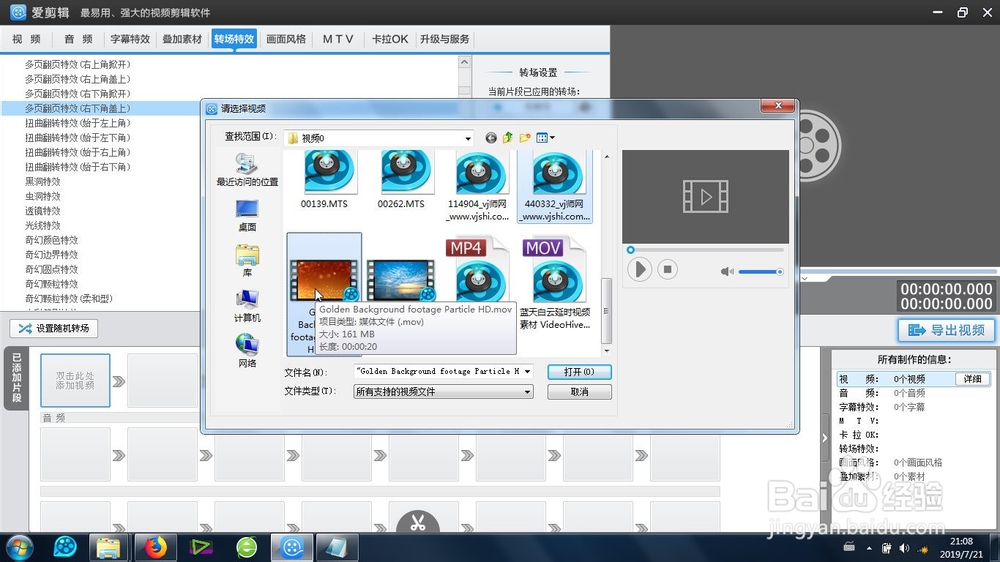Go to Desktop (桌面) in the sidebar
Image resolution: width=1000 pixels, height=562 pixels.
247,215
